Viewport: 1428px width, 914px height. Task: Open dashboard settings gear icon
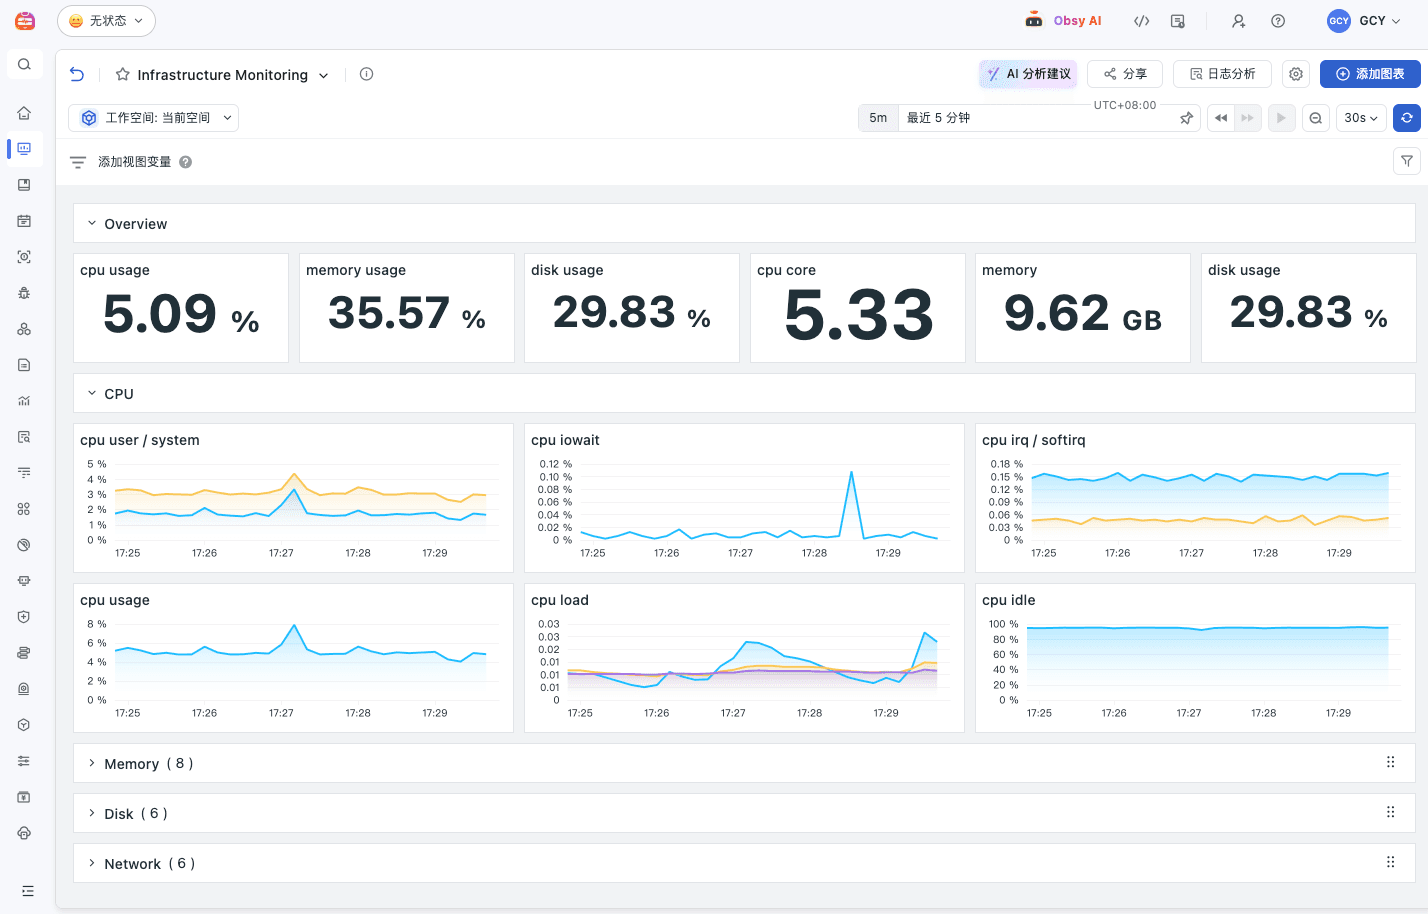[1296, 74]
